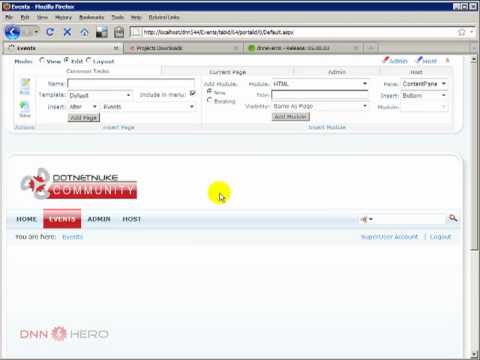
Task: Toggle the Include In Menu checkbox
Action: tap(193, 93)
